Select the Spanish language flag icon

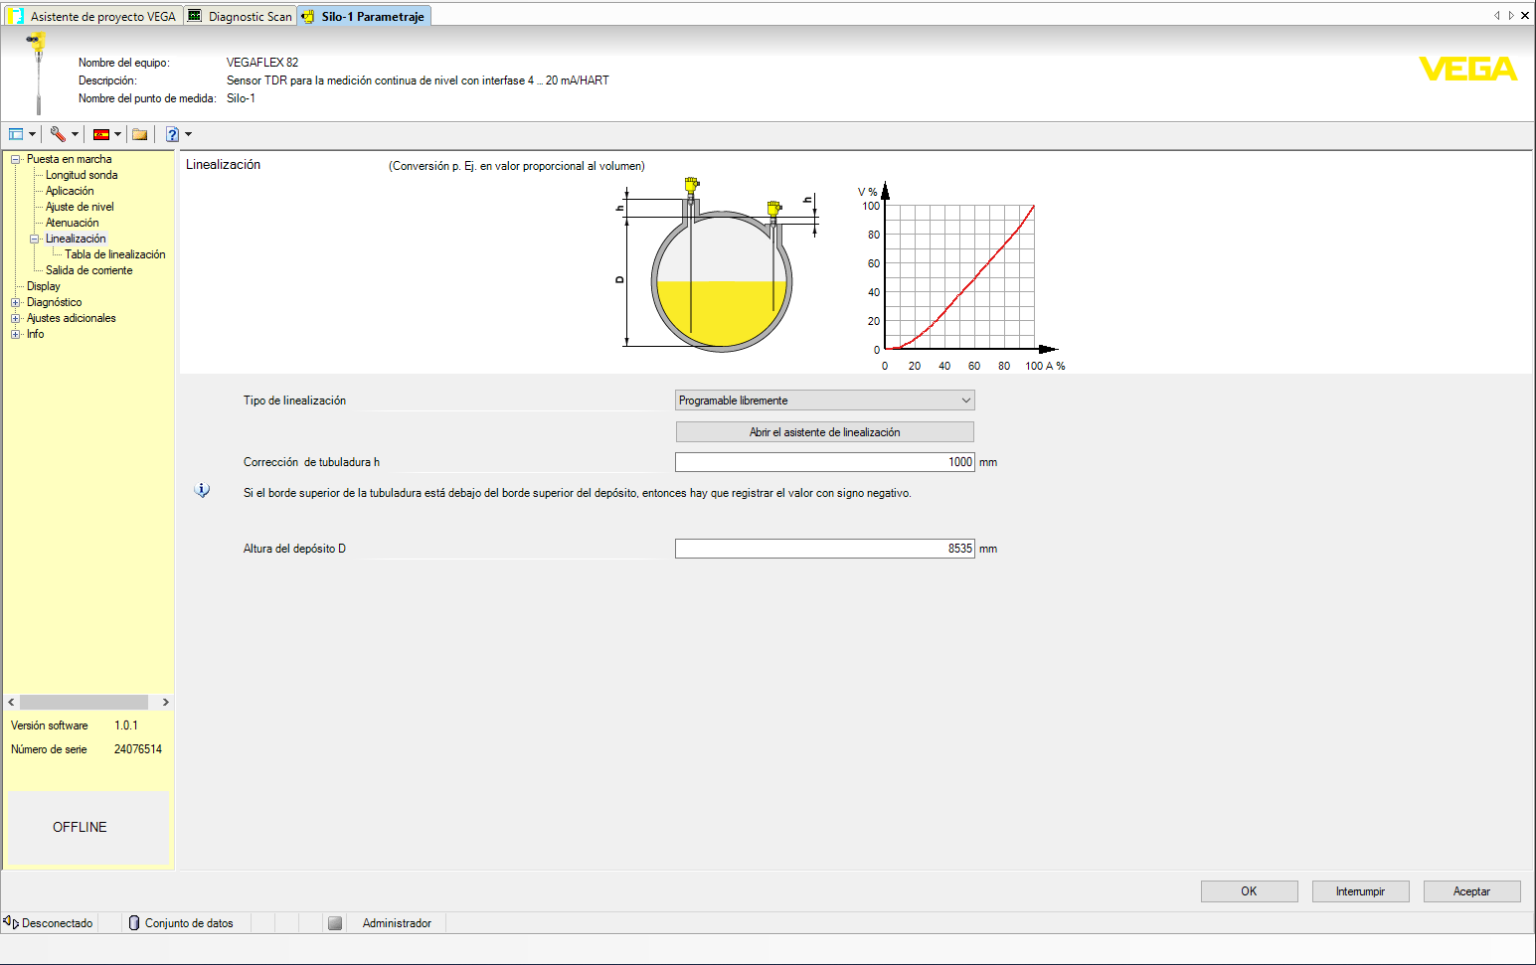pos(101,133)
